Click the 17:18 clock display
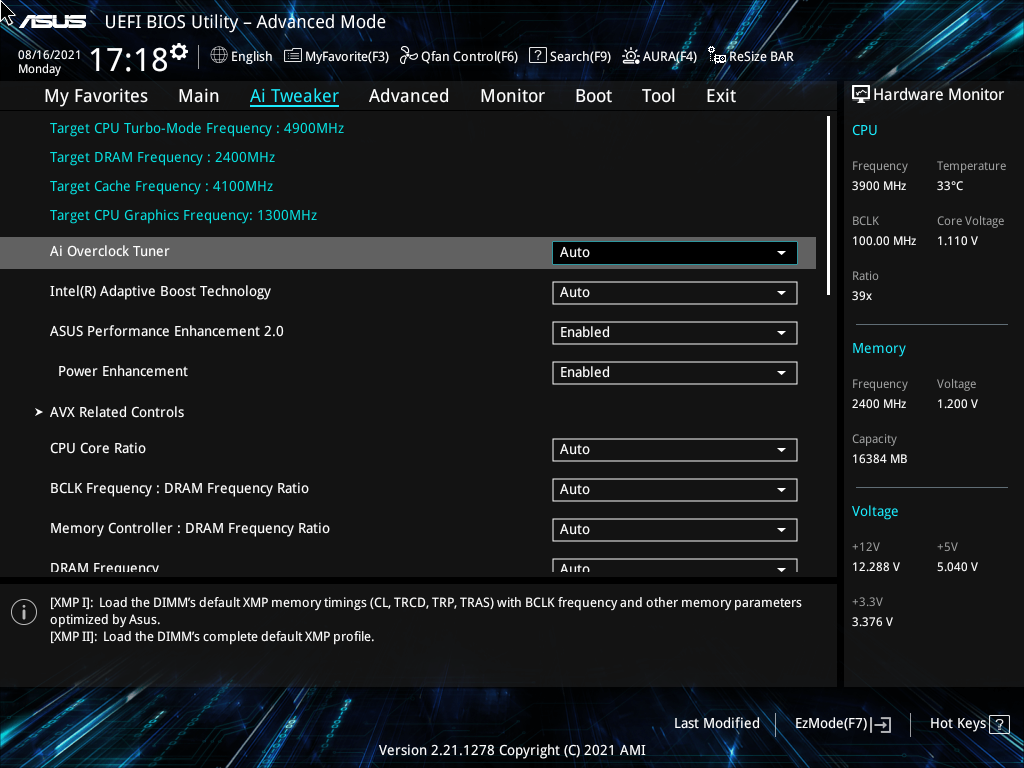The image size is (1024, 768). click(129, 60)
